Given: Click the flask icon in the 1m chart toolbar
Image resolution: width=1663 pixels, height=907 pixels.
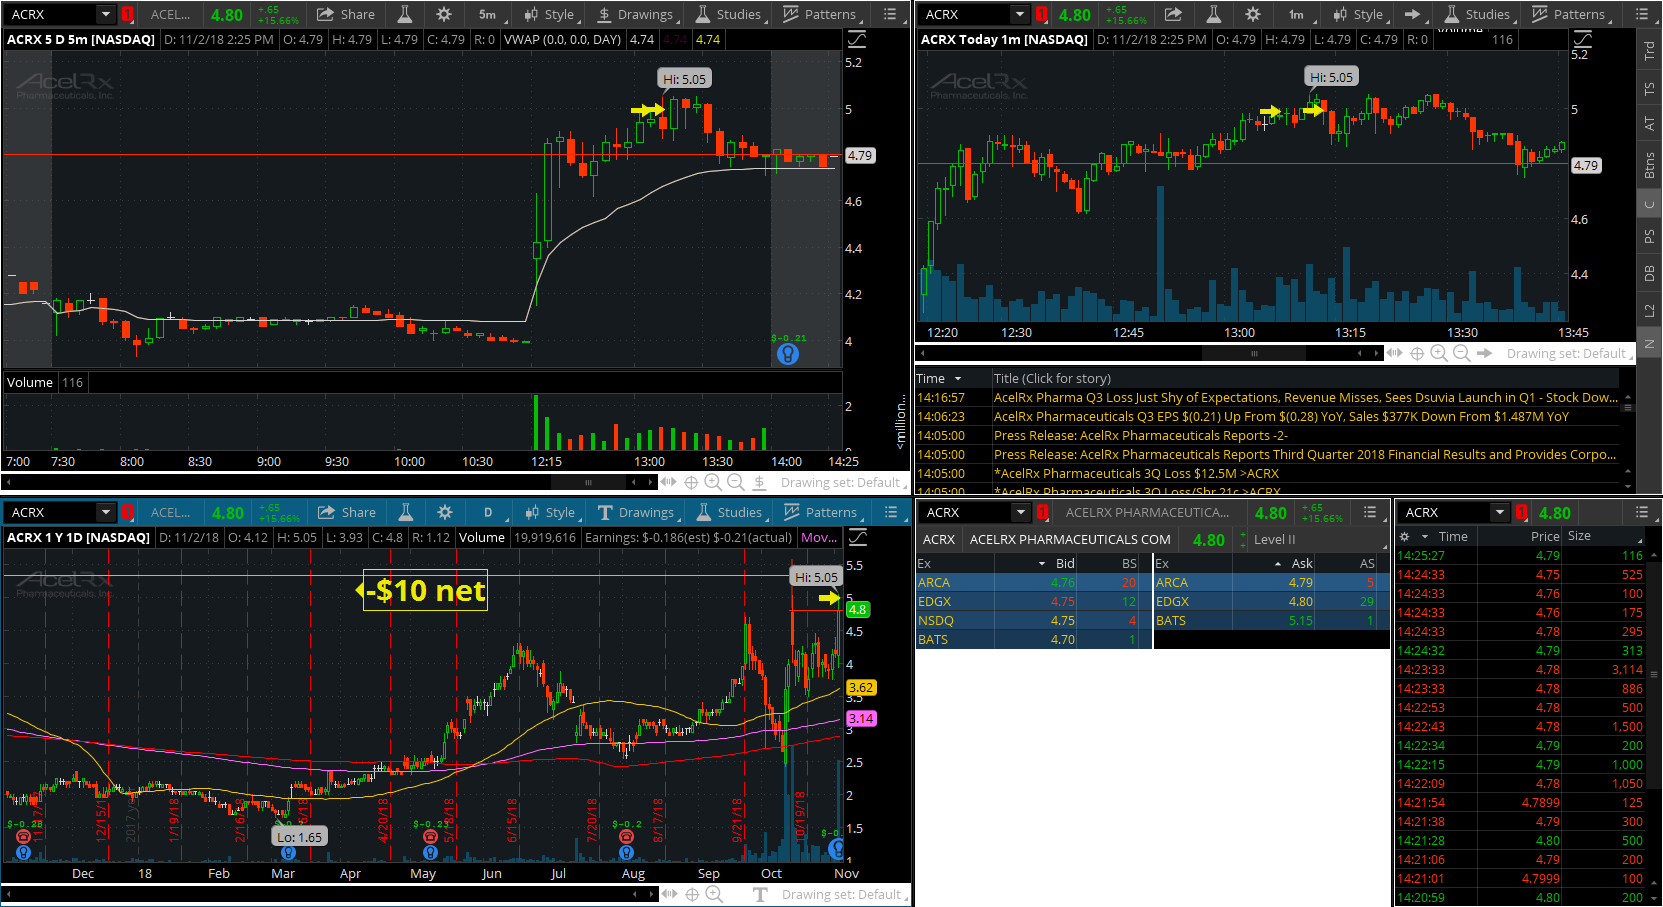Looking at the screenshot, I should click(x=1213, y=14).
